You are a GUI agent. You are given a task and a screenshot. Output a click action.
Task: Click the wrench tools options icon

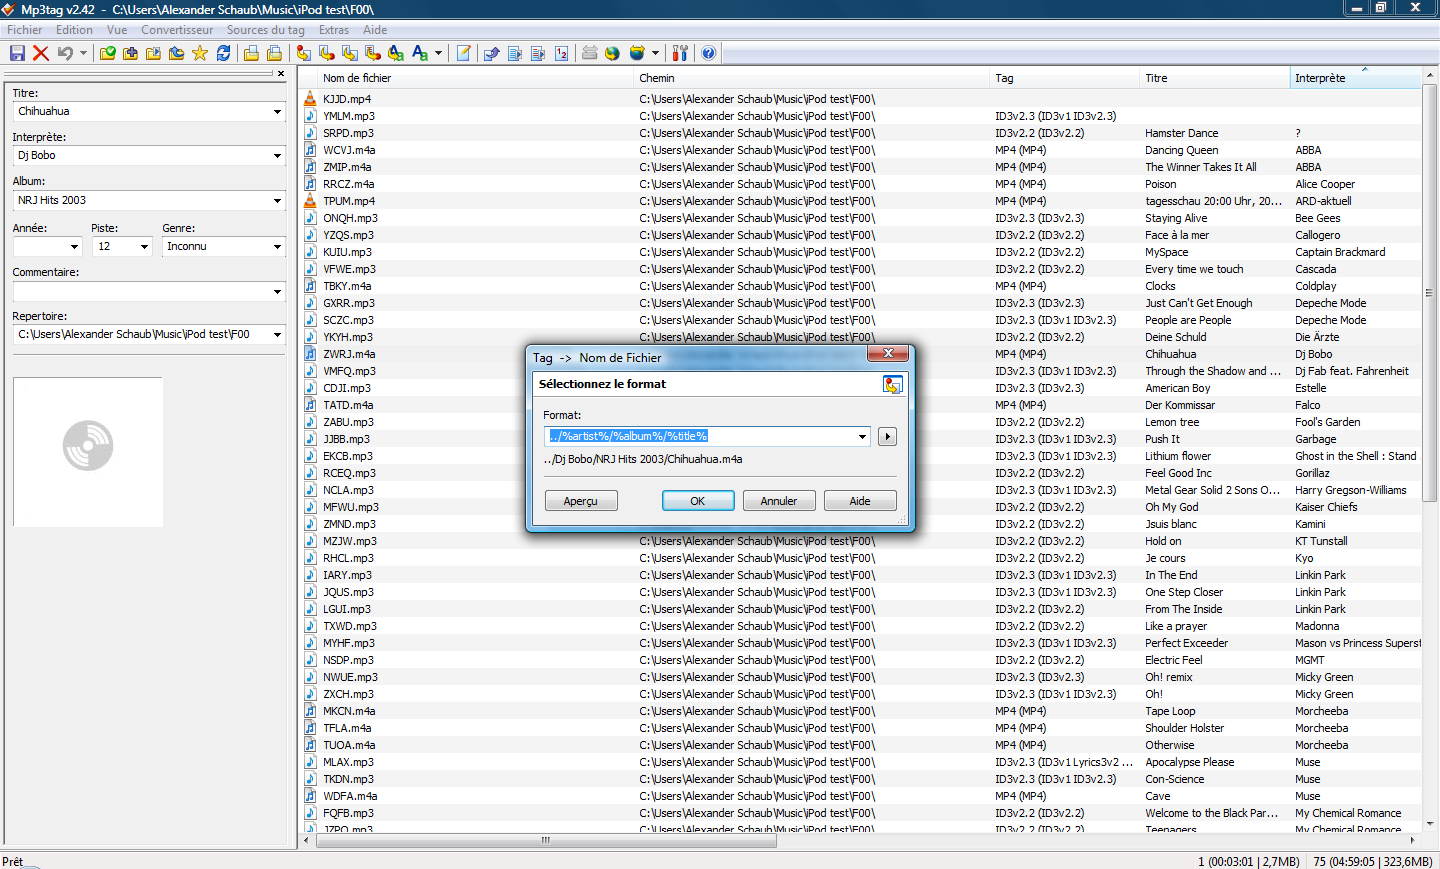pos(681,53)
